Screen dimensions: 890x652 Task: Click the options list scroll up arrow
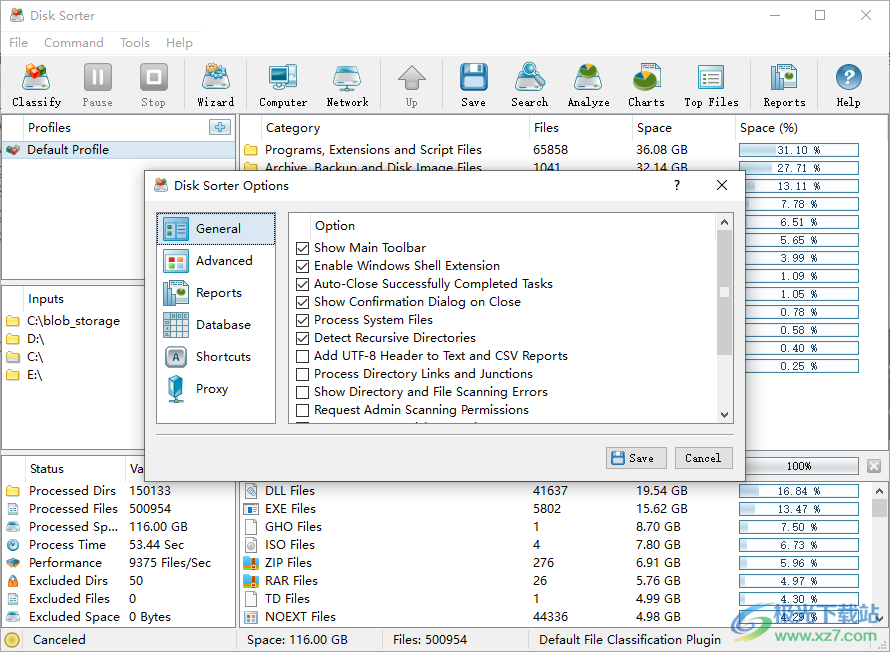724,222
